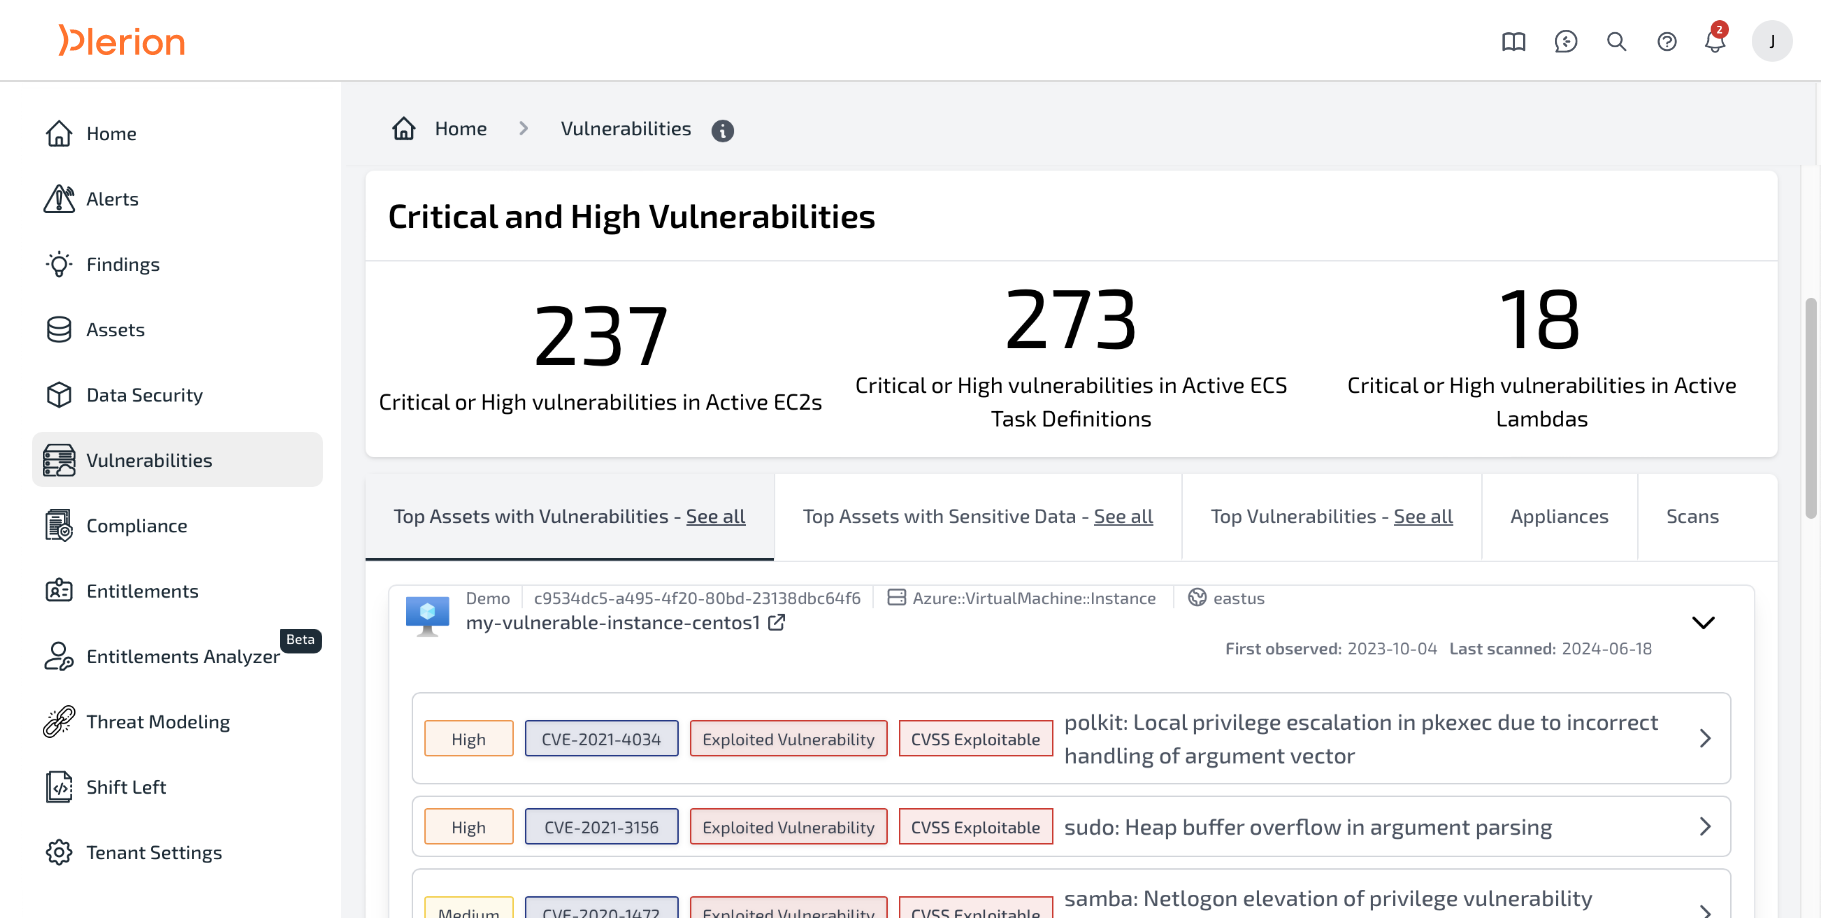Open Home in the sidebar menu
Viewport: 1821px width, 918px height.
(x=177, y=134)
